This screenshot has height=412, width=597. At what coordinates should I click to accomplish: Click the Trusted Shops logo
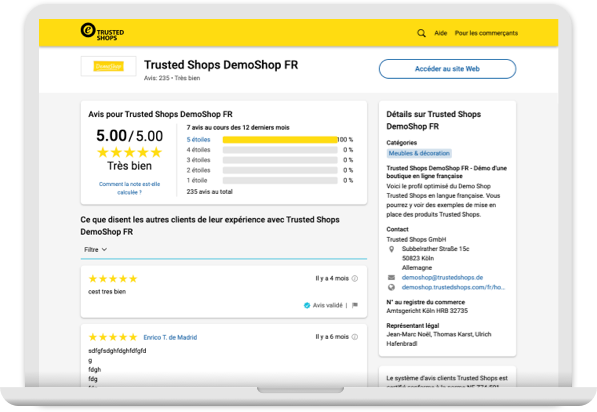click(x=102, y=32)
